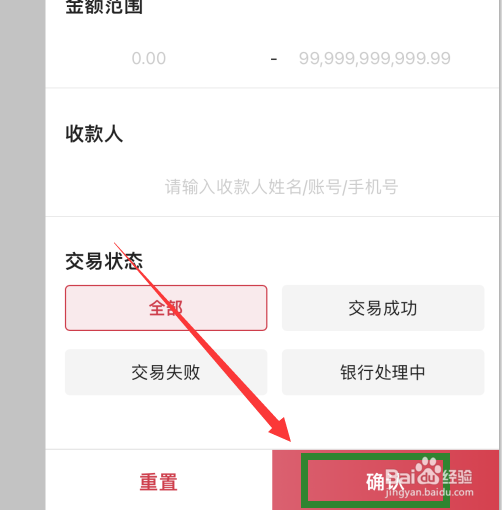Viewport: 502px width, 510px height.
Task: Click the "Bai" letters of the Baidu logo
Action: (400, 477)
